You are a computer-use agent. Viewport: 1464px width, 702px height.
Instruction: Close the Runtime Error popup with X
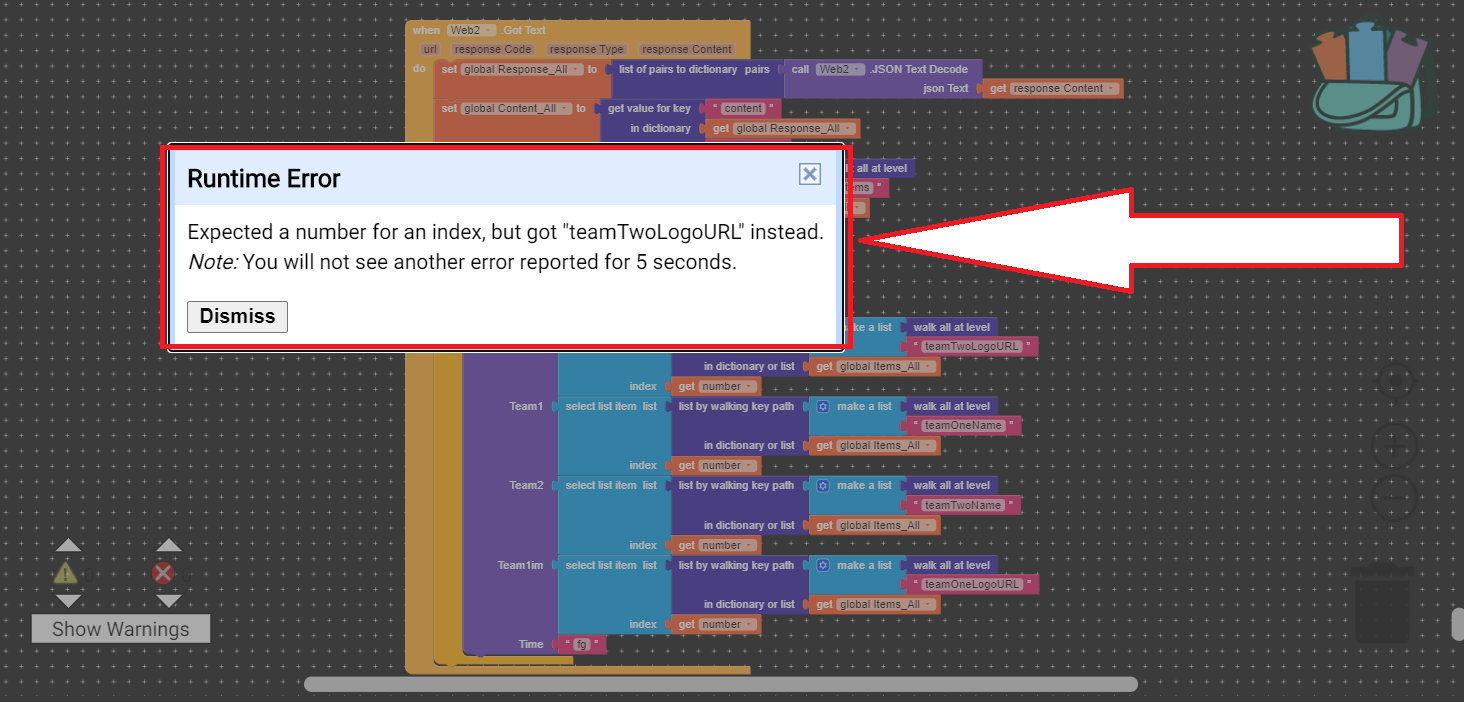click(x=809, y=175)
